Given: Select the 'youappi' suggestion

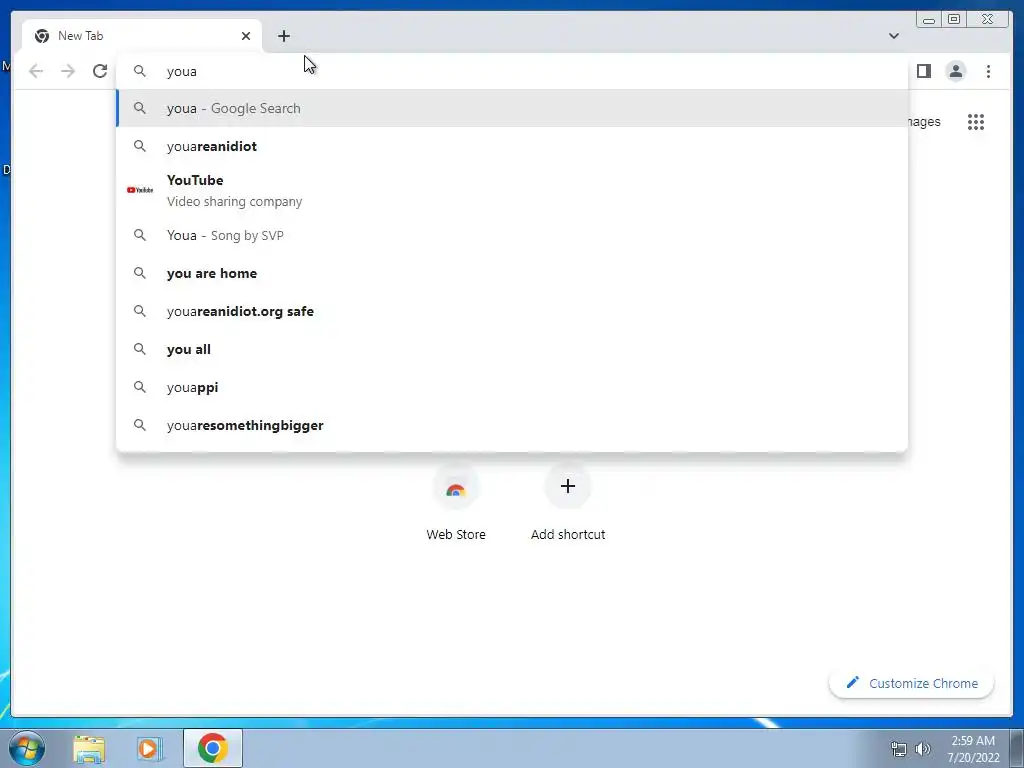Looking at the screenshot, I should coord(512,387).
